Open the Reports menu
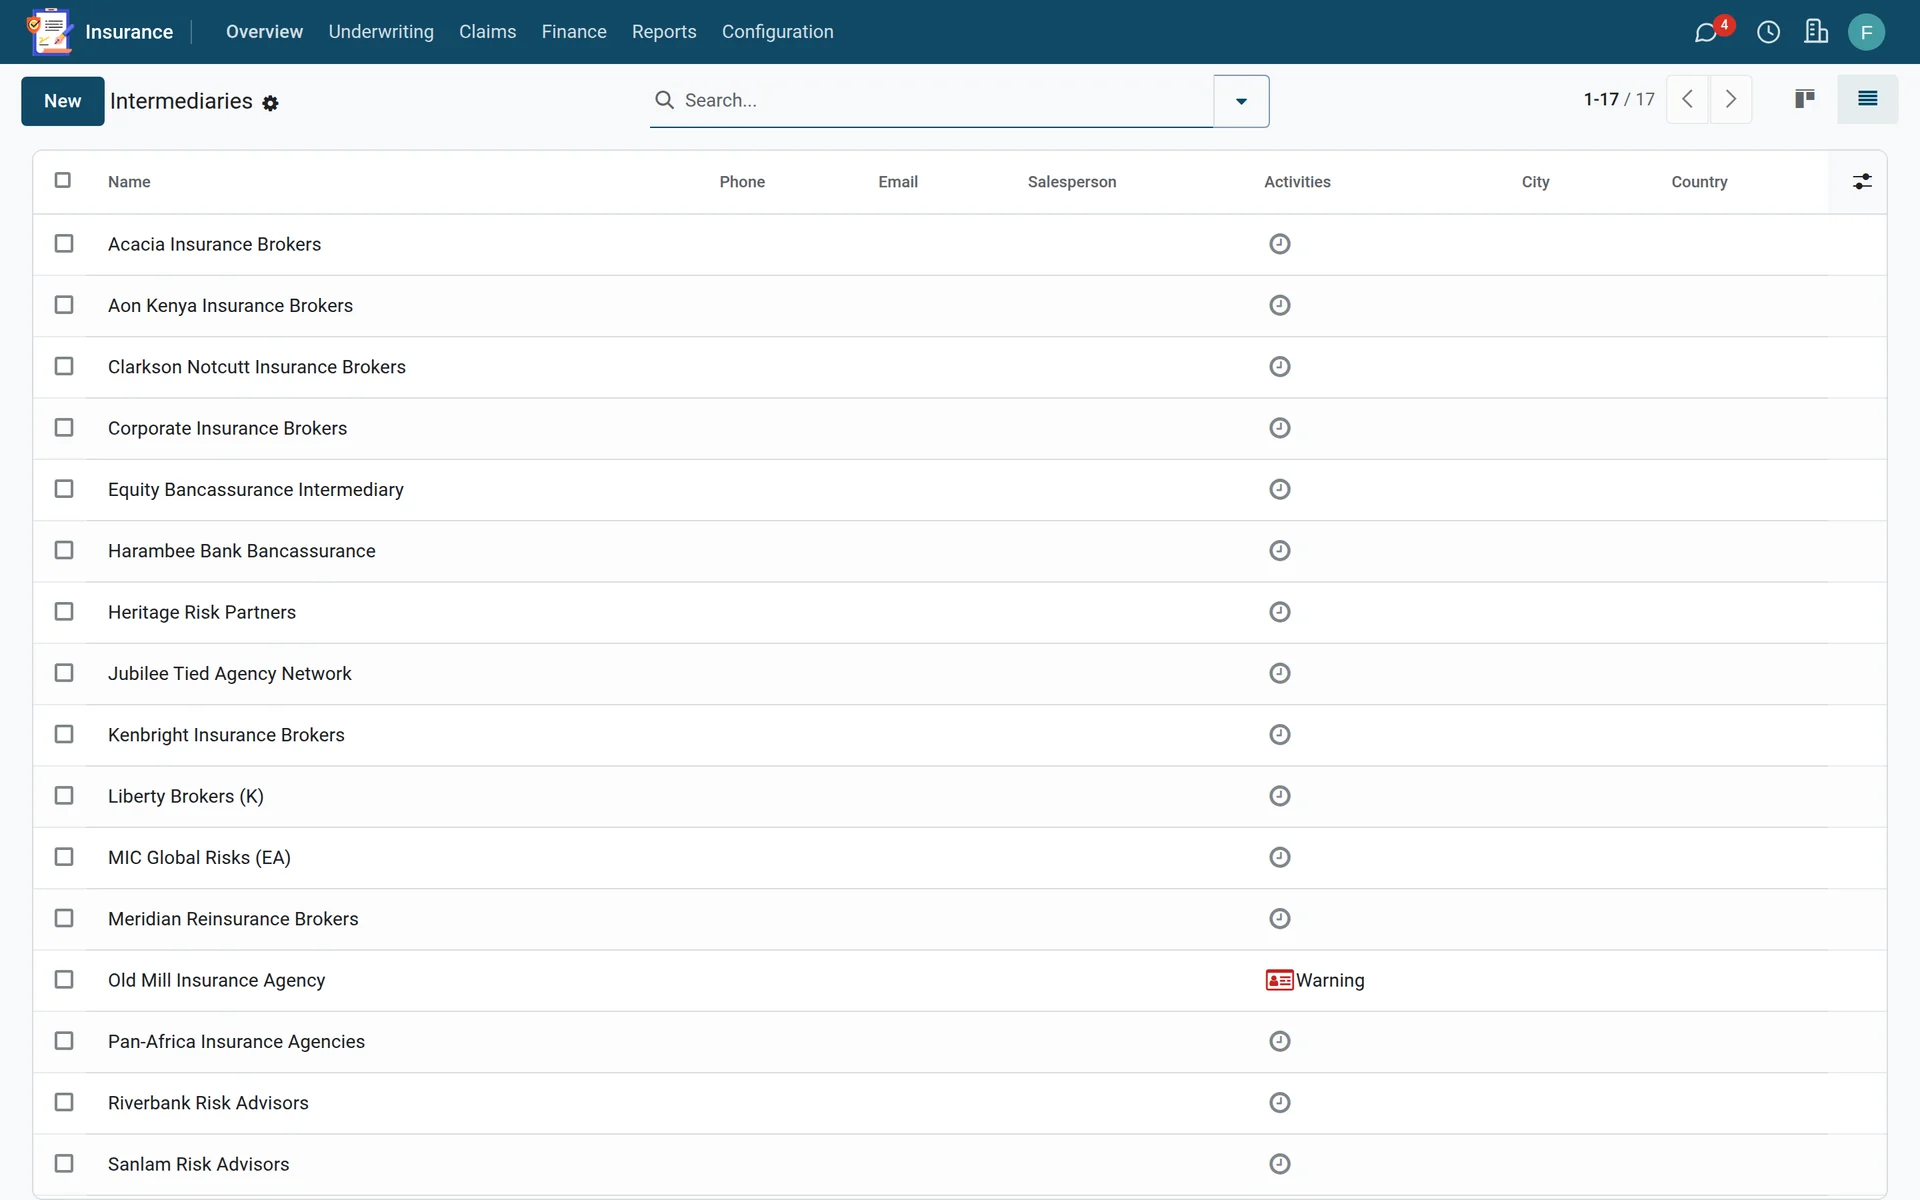Screen dimensions: 1920x1200 click(x=664, y=32)
